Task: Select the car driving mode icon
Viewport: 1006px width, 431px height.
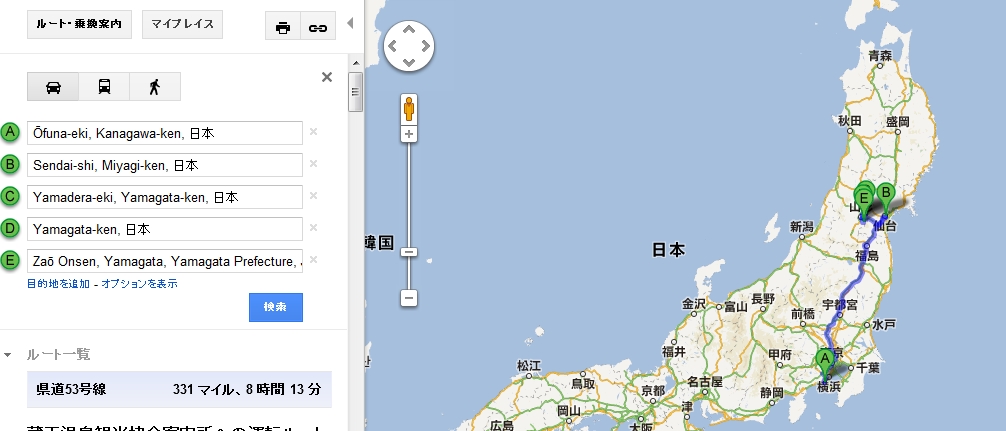Action: 53,87
